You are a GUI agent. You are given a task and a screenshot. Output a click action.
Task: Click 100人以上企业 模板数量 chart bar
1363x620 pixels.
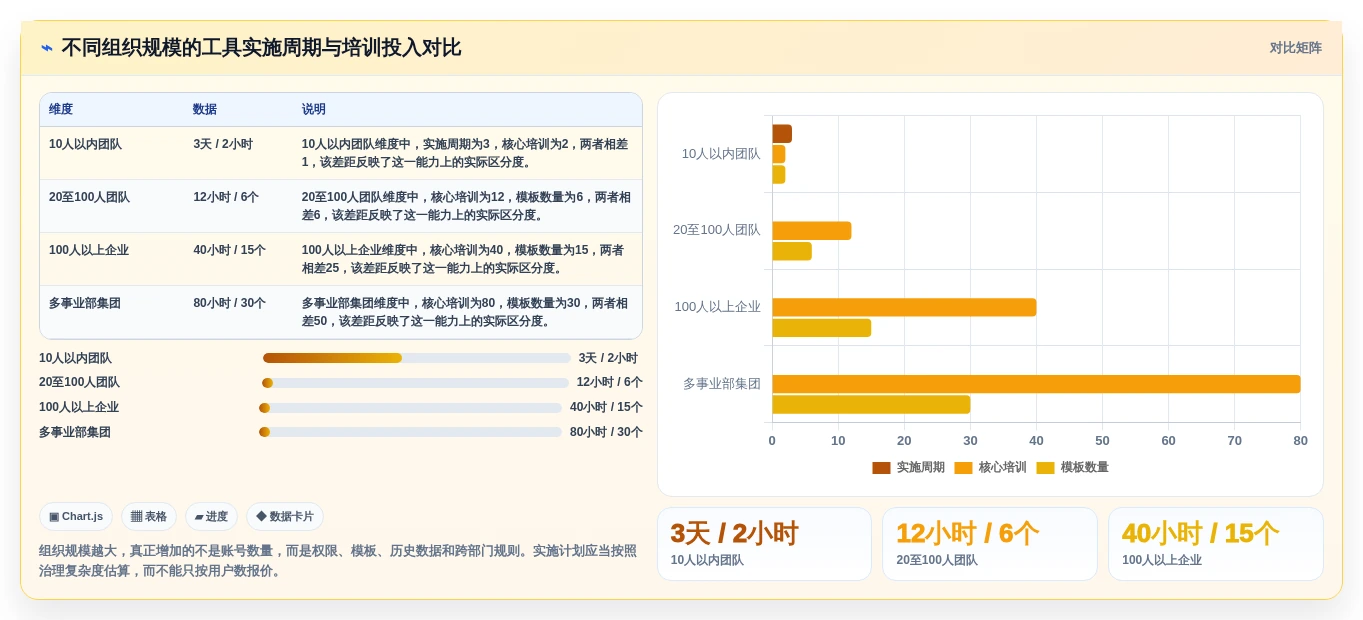click(x=821, y=328)
